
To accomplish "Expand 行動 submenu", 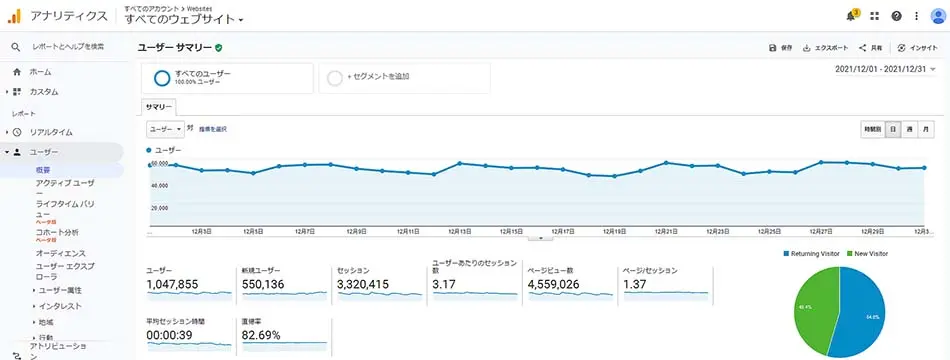I will (34, 338).
